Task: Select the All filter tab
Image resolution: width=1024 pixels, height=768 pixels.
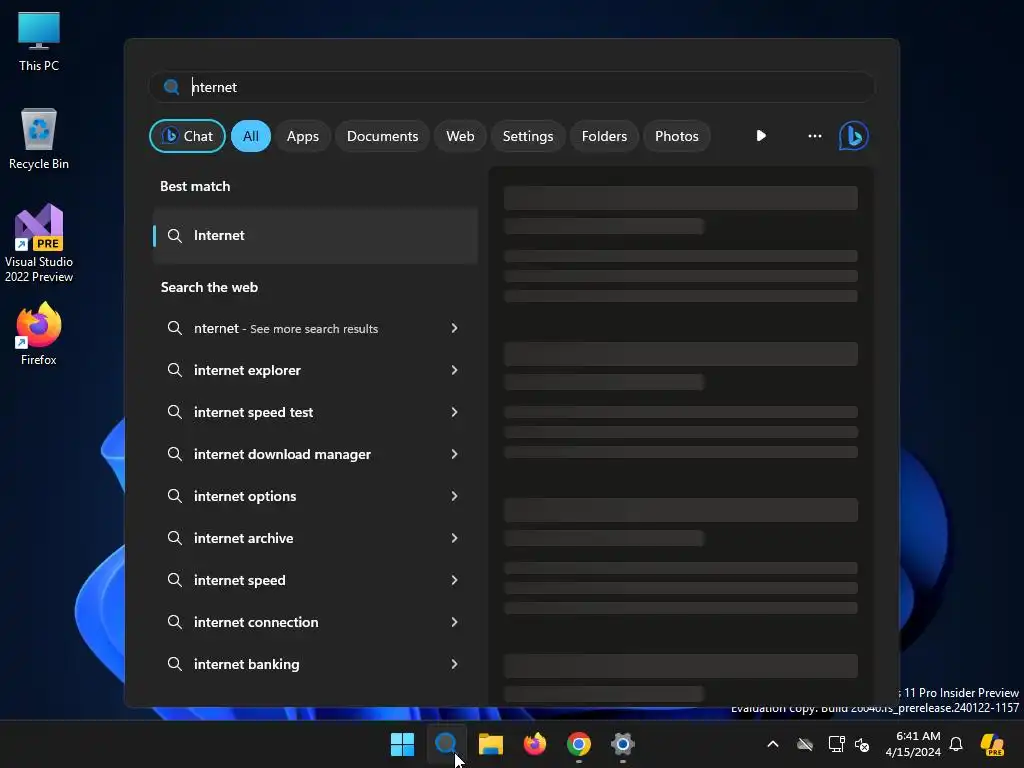Action: pyautogui.click(x=251, y=136)
